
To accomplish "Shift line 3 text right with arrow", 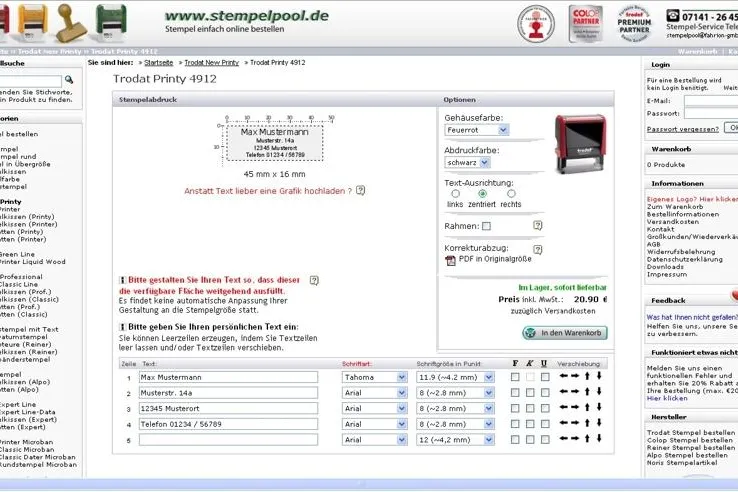I will (575, 407).
